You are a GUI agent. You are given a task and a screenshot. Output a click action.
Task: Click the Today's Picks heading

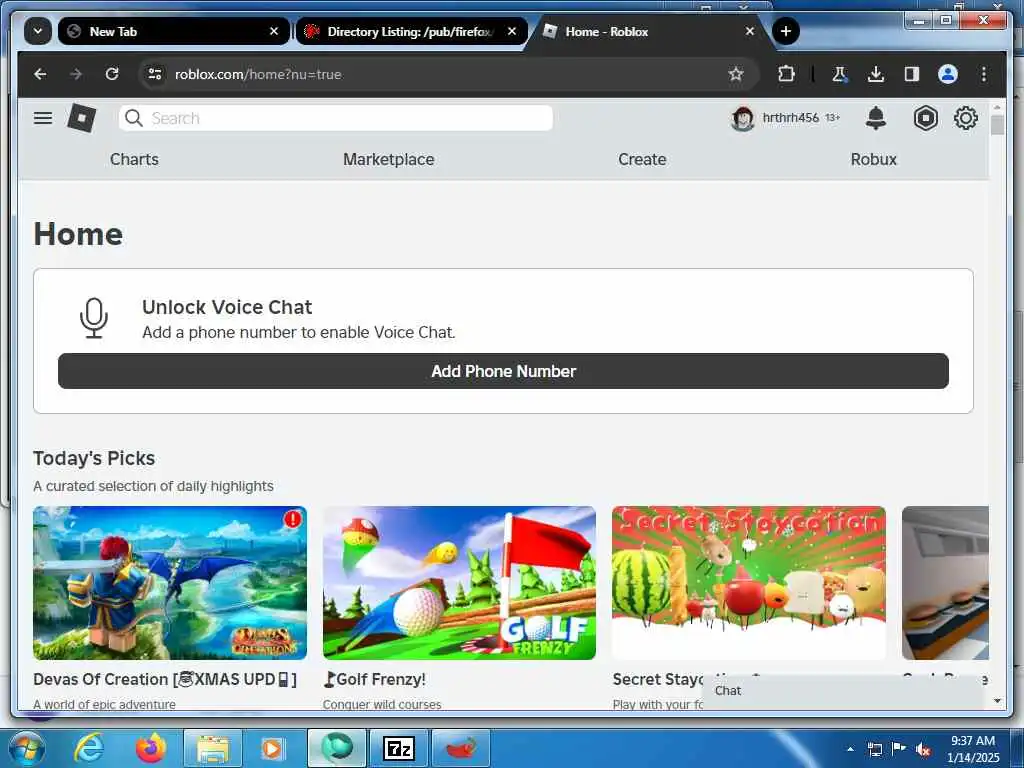[94, 458]
